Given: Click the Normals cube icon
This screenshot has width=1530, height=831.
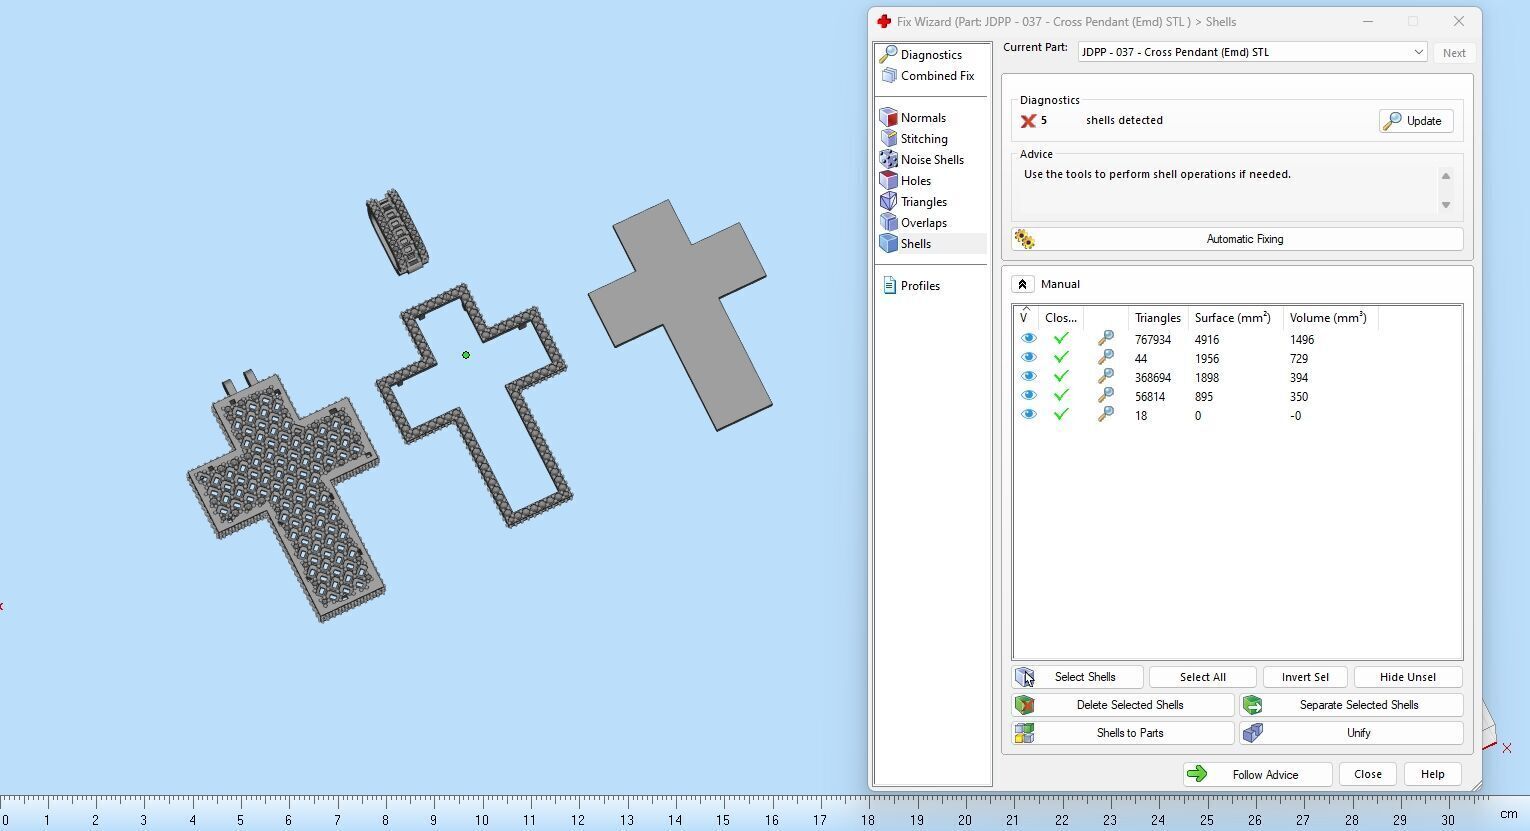Looking at the screenshot, I should [x=888, y=117].
